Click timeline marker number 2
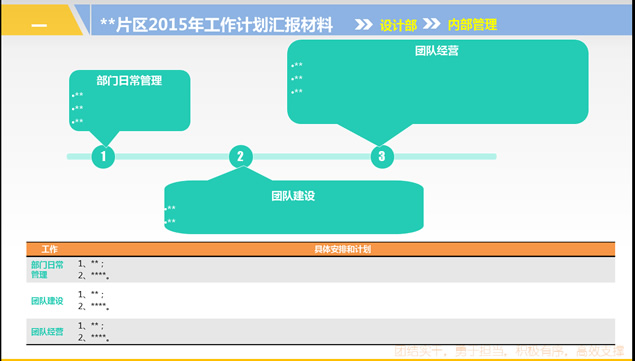This screenshot has height=361, width=635. [x=241, y=156]
